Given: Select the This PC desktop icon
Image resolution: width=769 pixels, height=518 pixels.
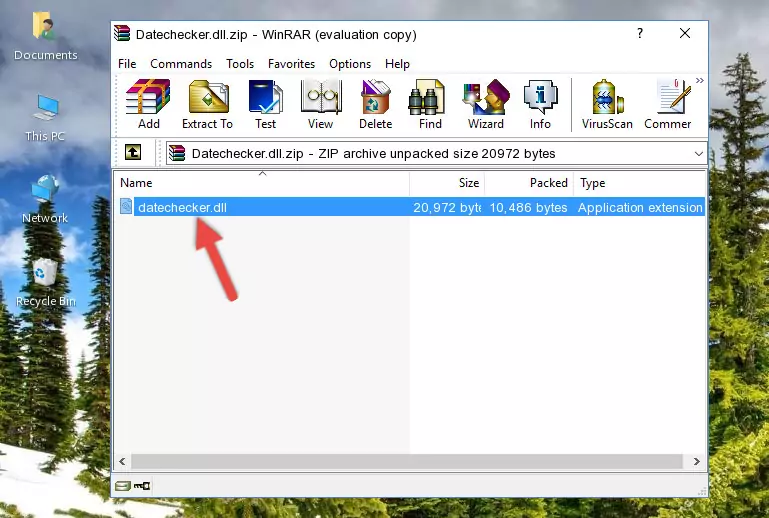Looking at the screenshot, I should 45,118.
